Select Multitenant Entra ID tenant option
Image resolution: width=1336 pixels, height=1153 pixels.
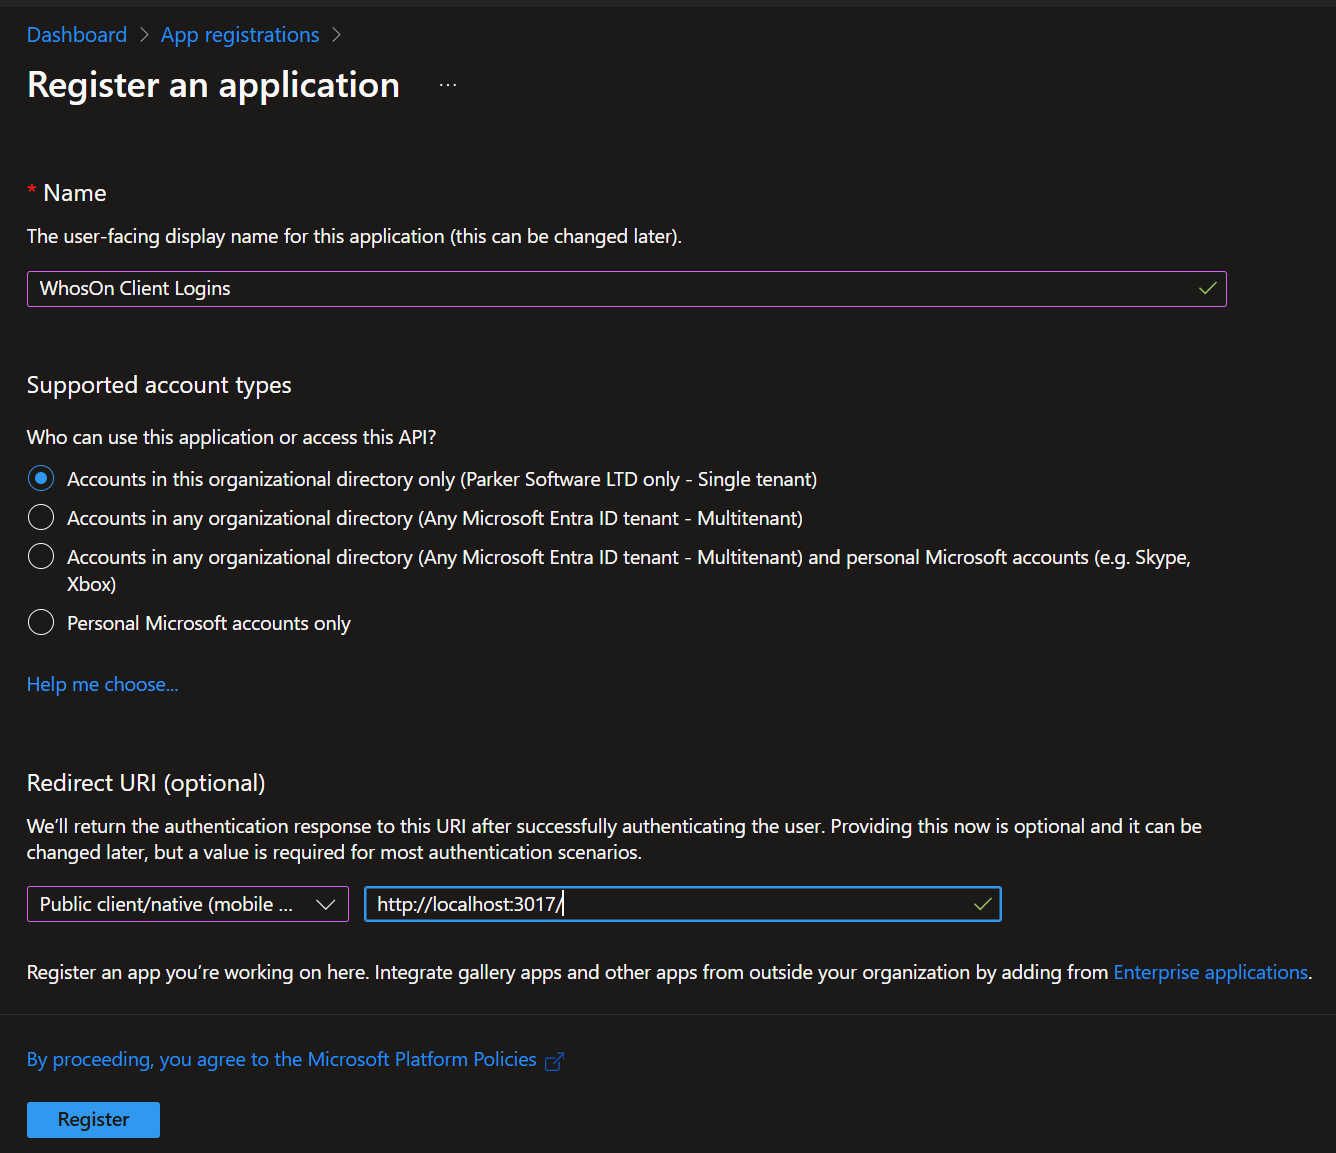click(x=41, y=518)
